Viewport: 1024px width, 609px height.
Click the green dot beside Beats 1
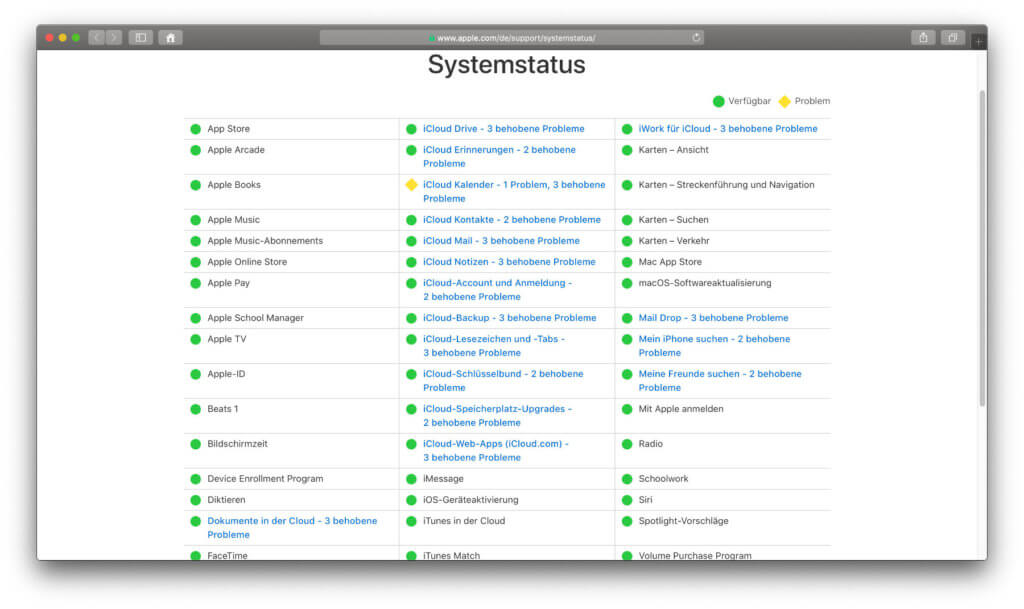click(195, 409)
